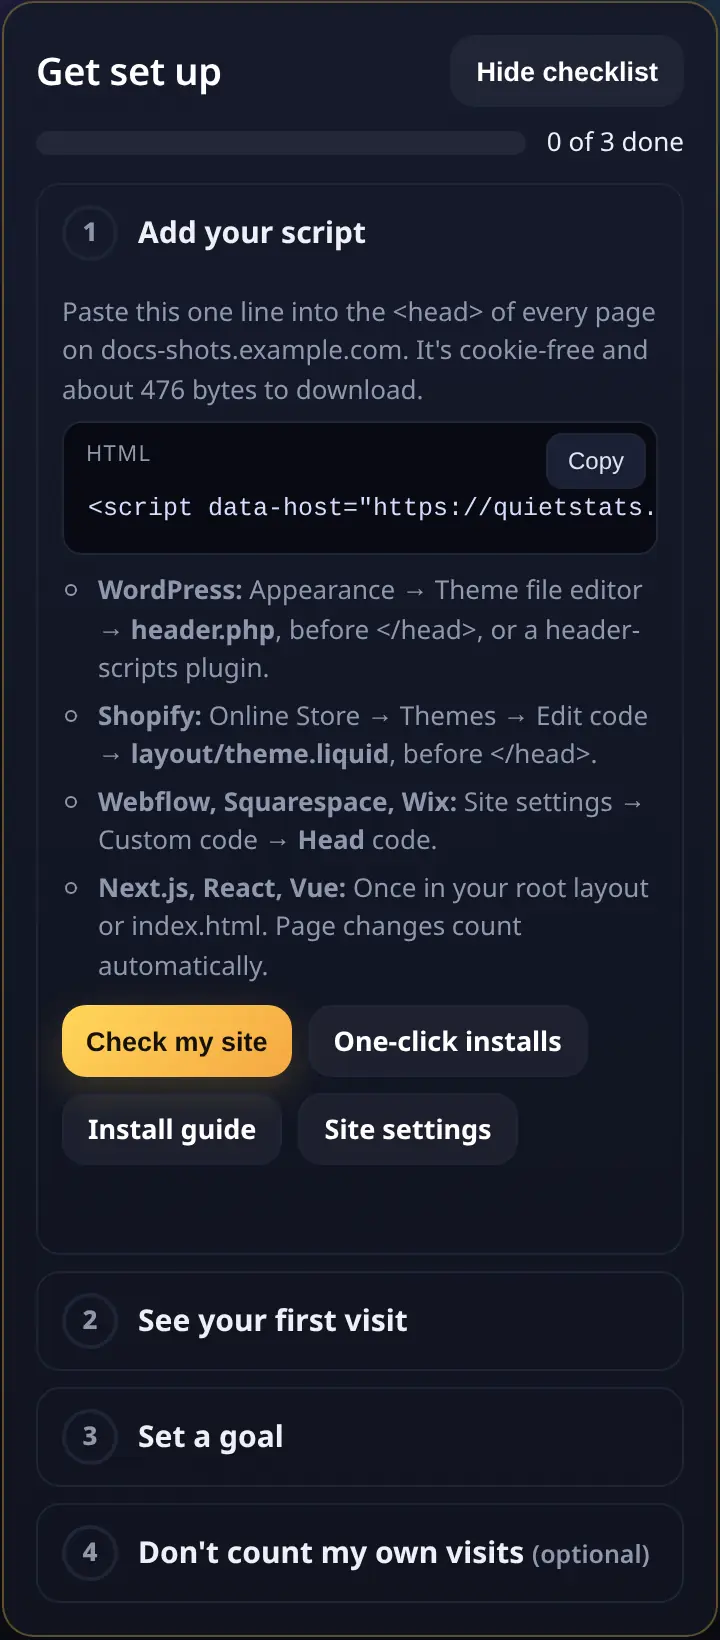Collapse the Add your script step header
This screenshot has height=1640, width=720.
click(x=360, y=233)
